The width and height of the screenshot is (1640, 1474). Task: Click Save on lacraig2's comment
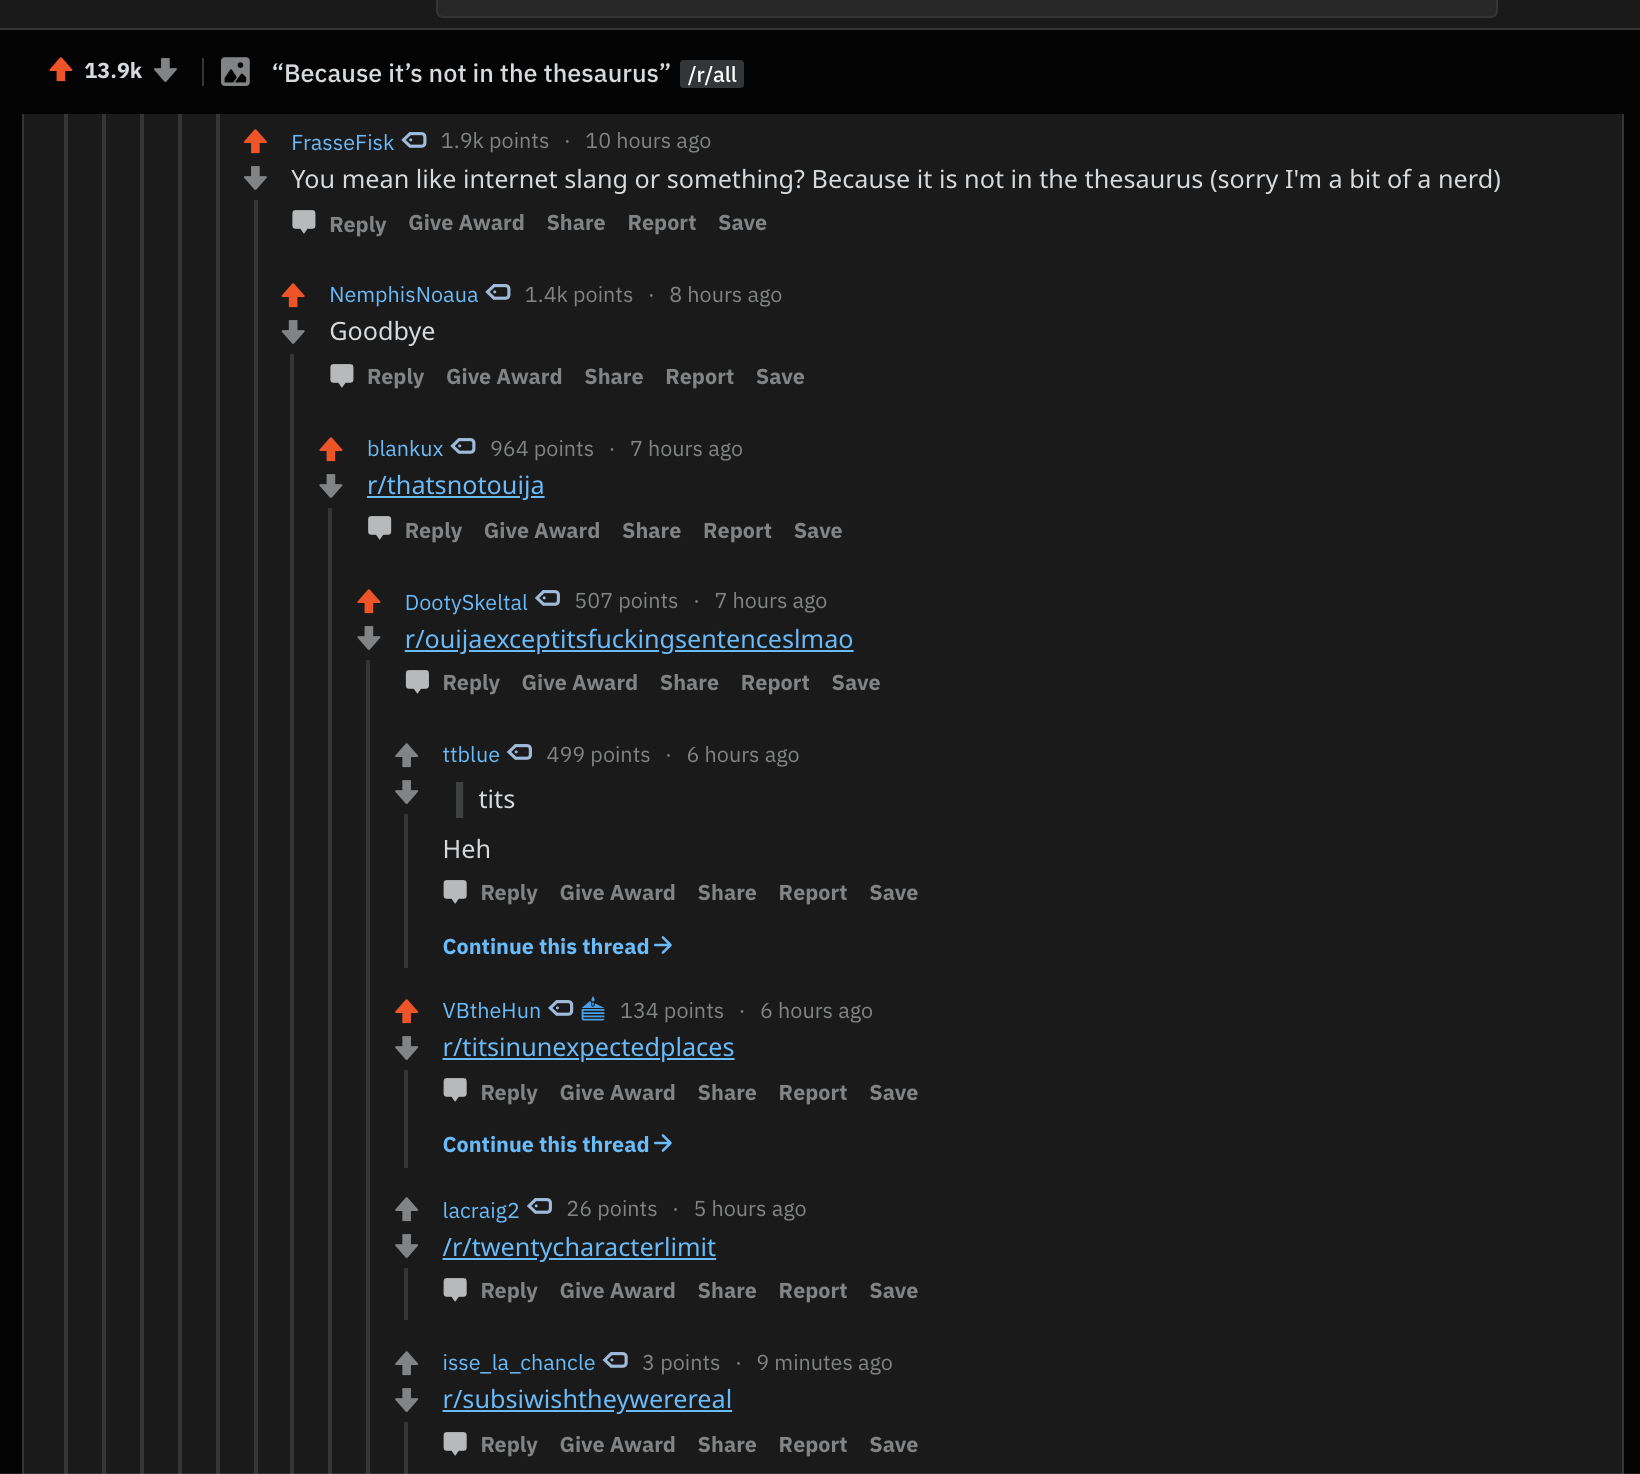pos(893,1291)
